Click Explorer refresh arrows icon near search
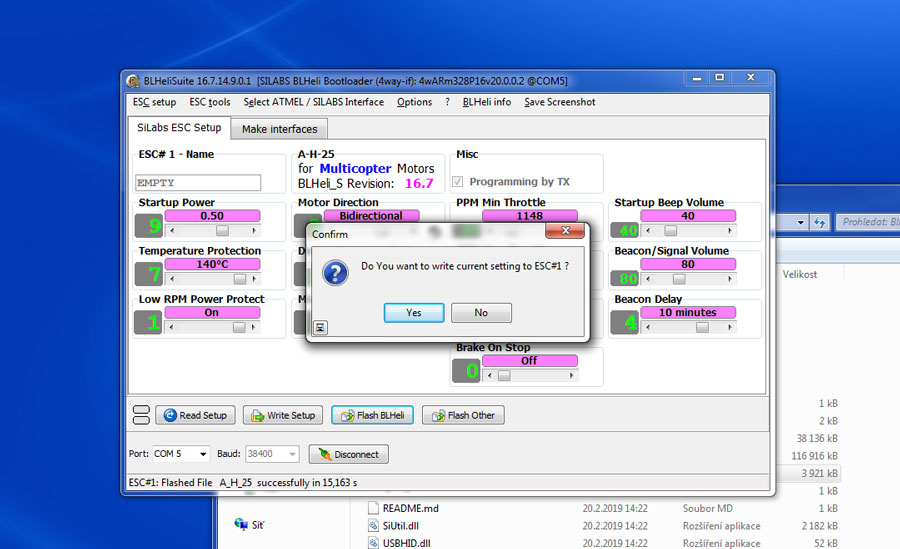Image resolution: width=900 pixels, height=549 pixels. click(x=819, y=222)
